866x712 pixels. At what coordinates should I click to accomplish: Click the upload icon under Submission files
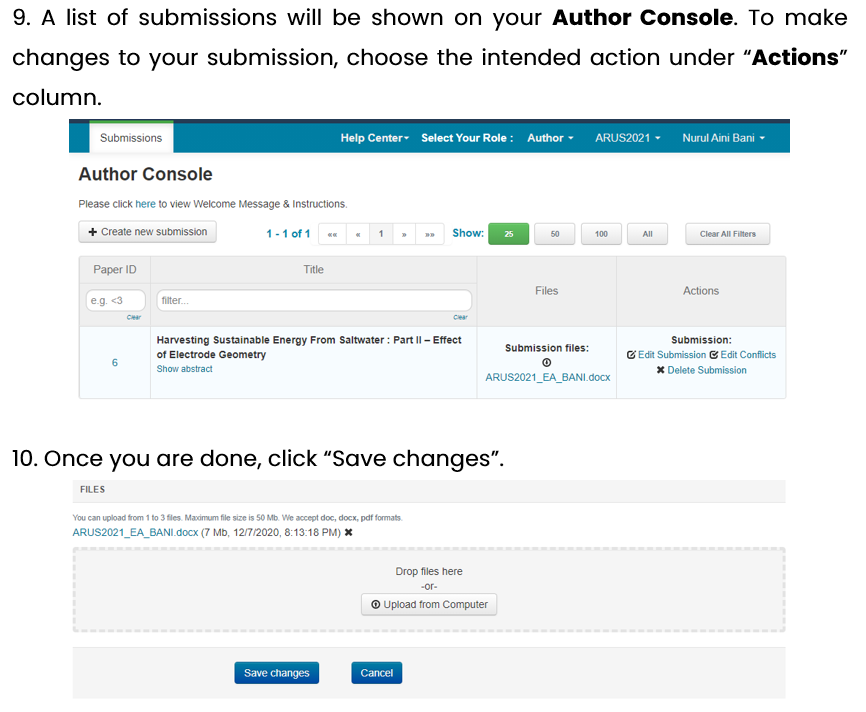(x=546, y=363)
